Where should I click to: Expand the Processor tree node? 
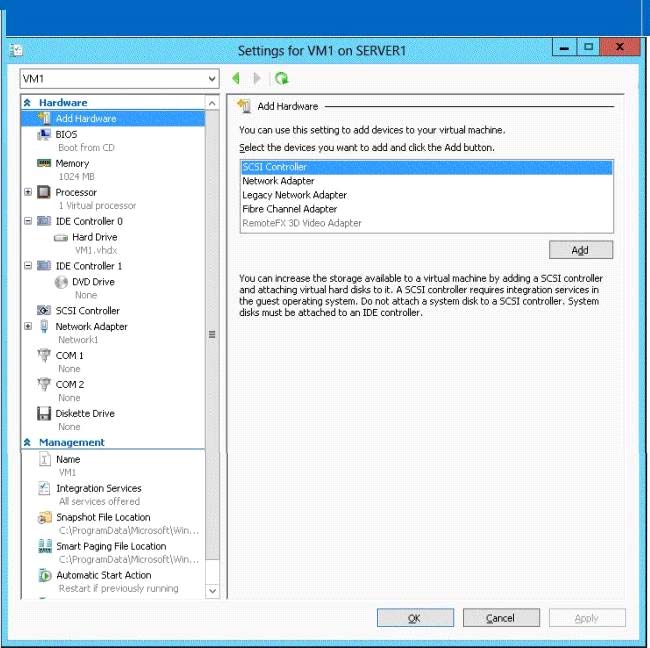tap(28, 192)
